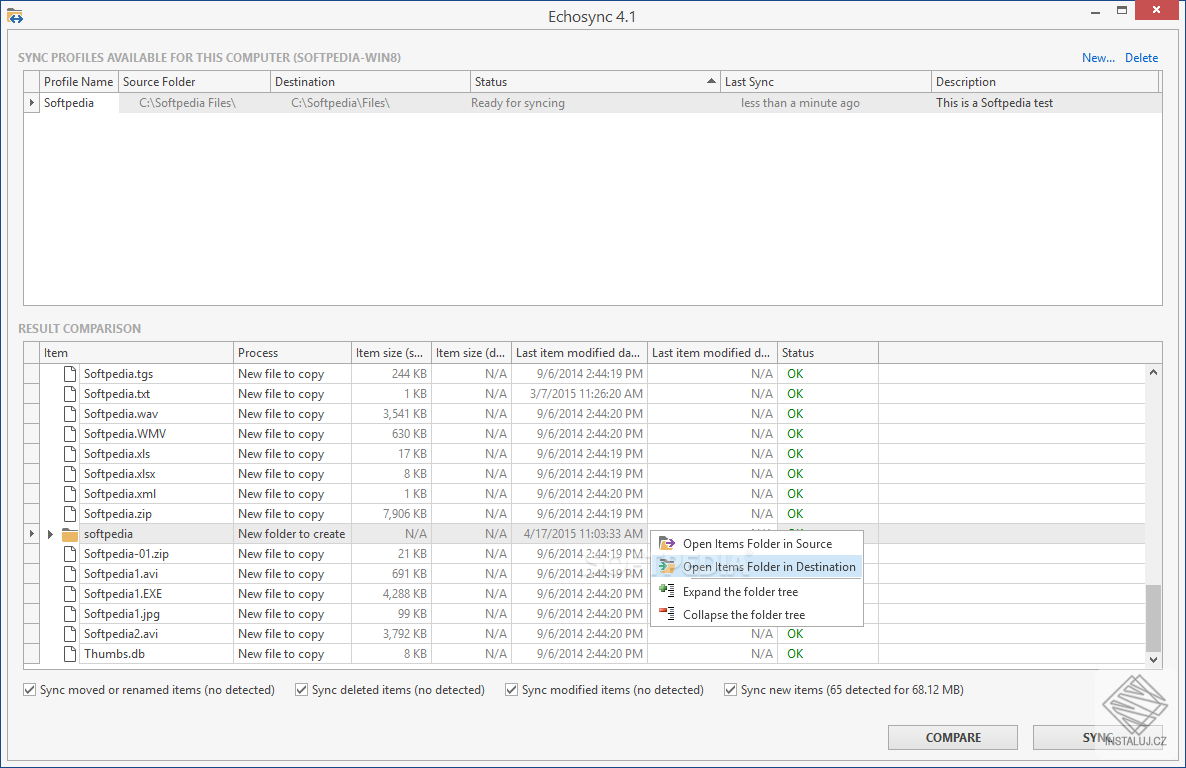Toggle Sync new items checkbox
The image size is (1186, 768).
coord(730,689)
